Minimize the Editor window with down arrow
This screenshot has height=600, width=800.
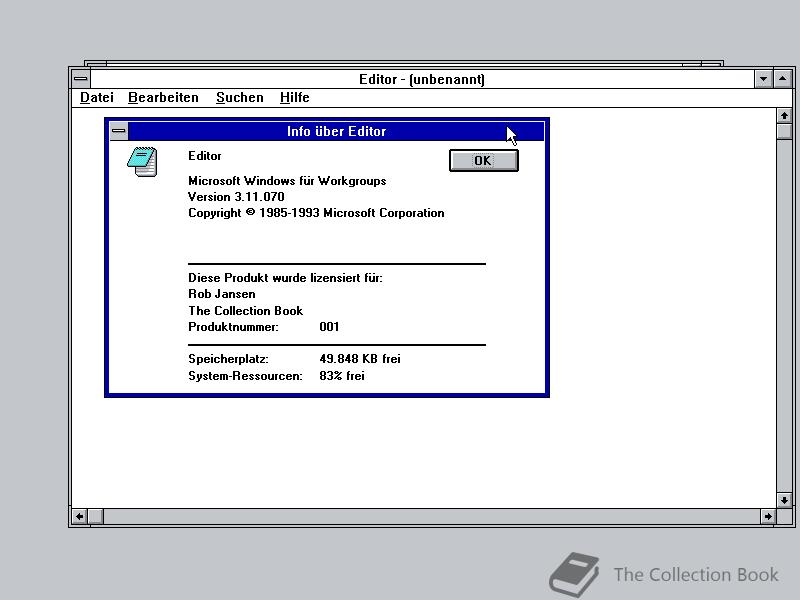[x=763, y=79]
